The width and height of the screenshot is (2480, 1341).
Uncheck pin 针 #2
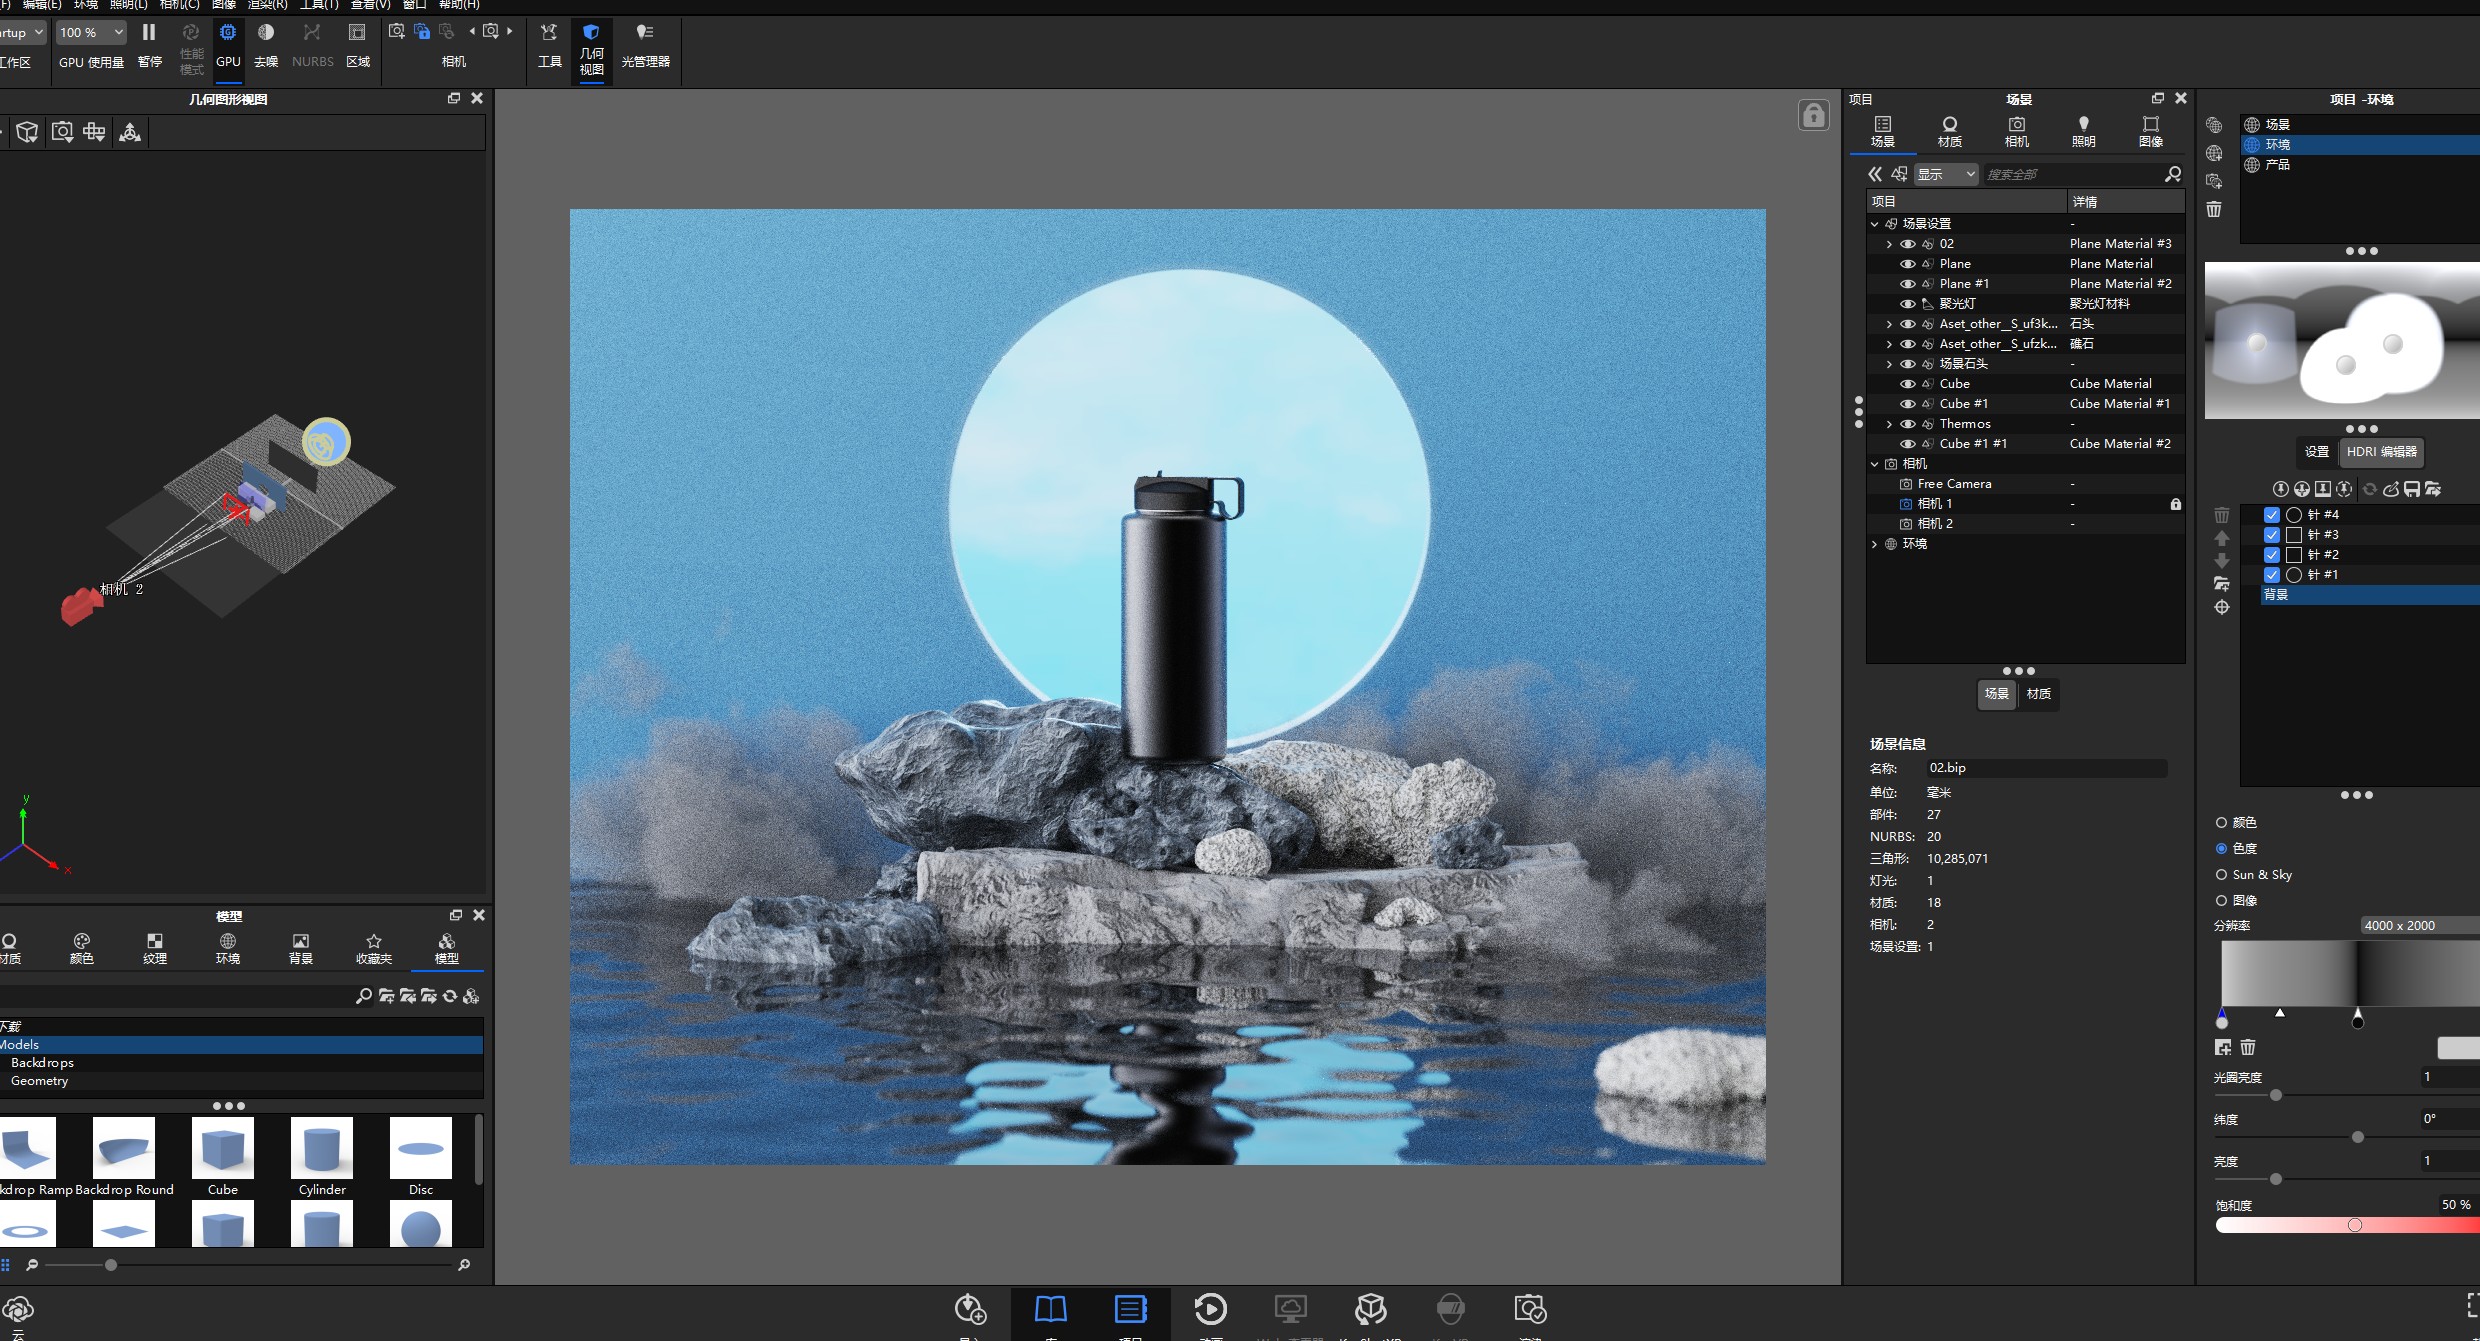2272,555
